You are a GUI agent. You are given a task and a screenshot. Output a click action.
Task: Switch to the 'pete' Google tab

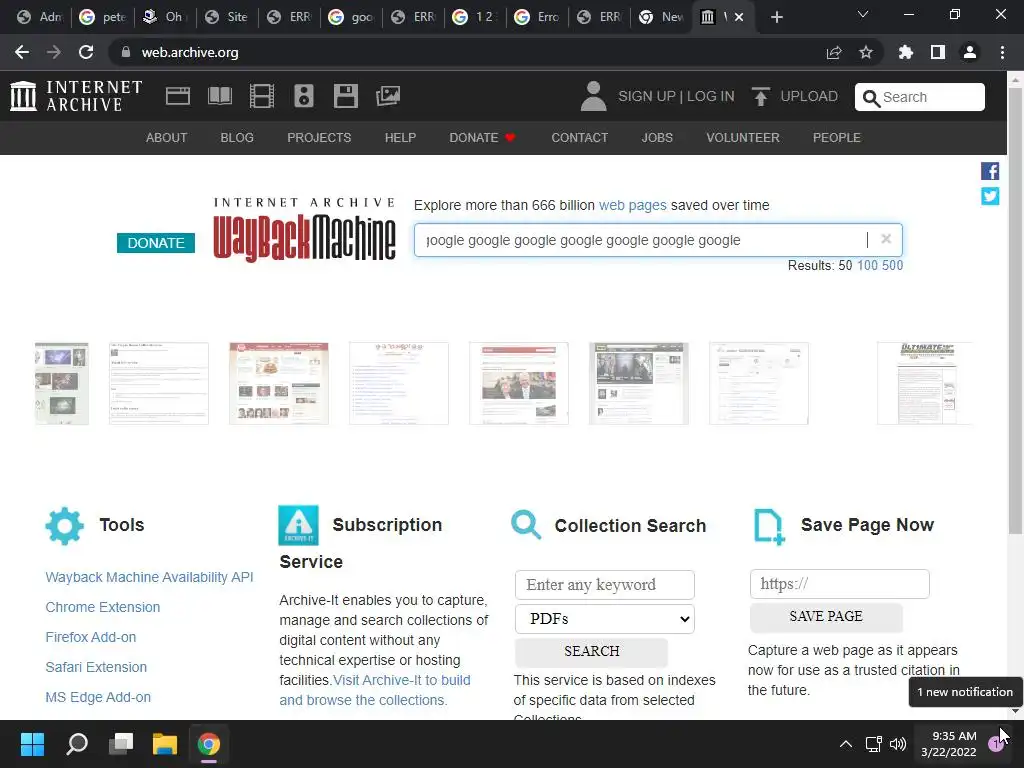(103, 17)
